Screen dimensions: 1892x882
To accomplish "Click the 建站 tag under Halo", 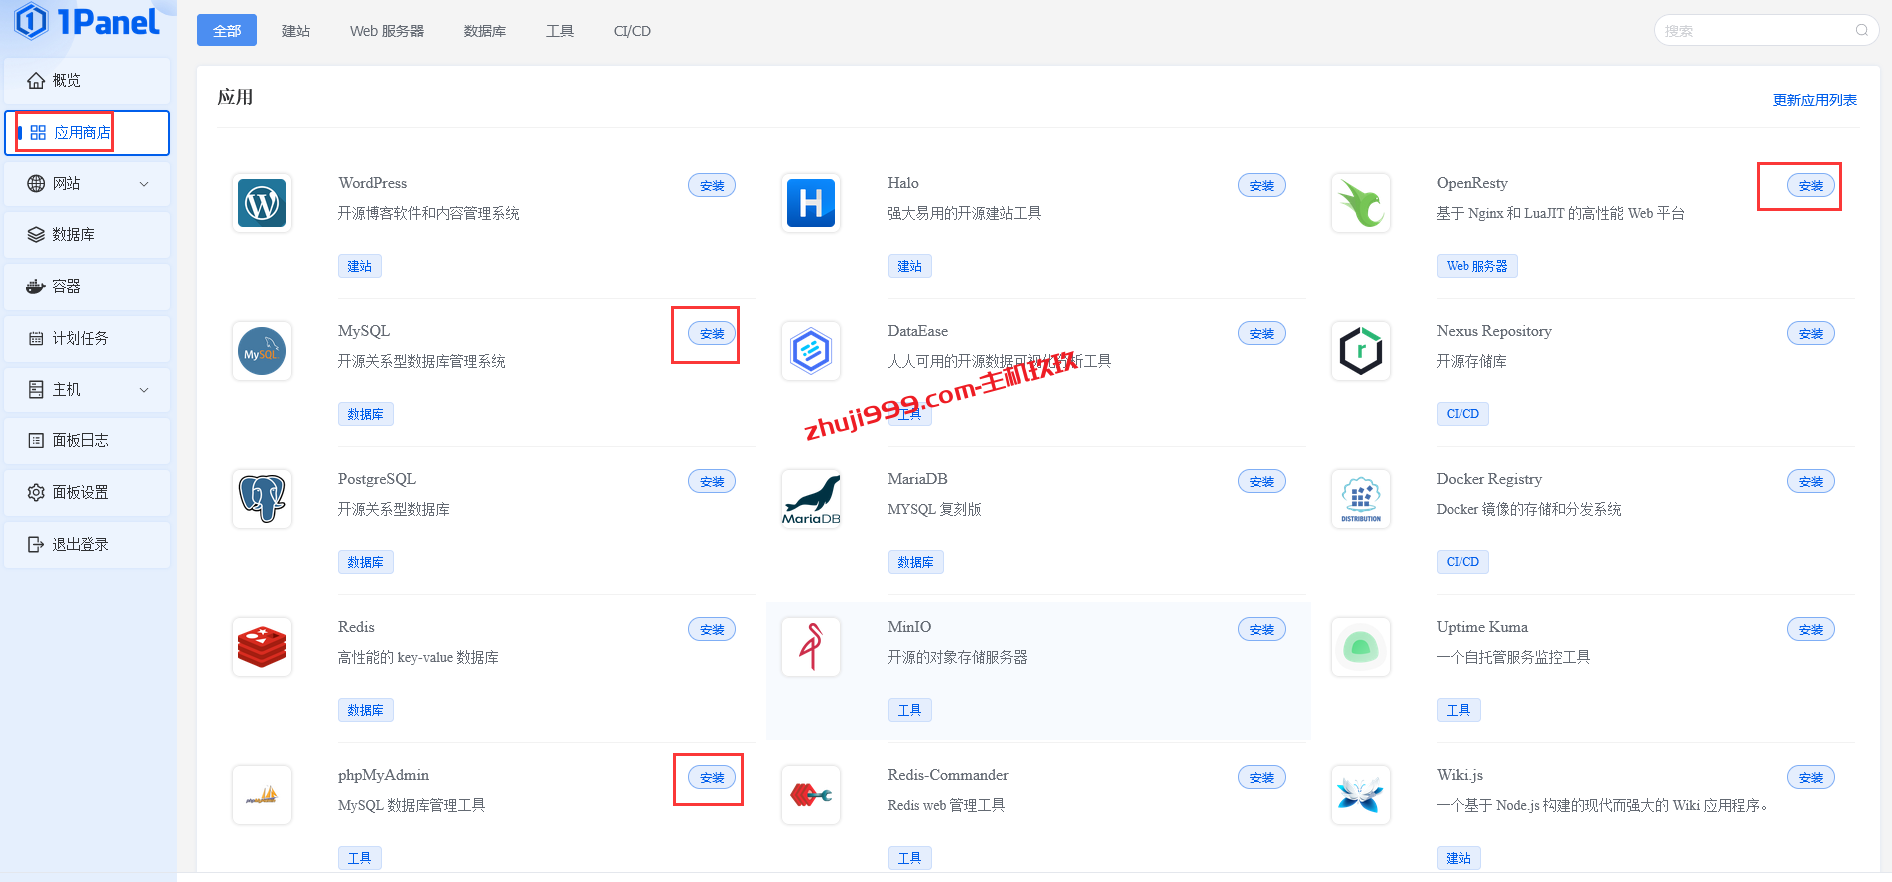I will point(910,266).
